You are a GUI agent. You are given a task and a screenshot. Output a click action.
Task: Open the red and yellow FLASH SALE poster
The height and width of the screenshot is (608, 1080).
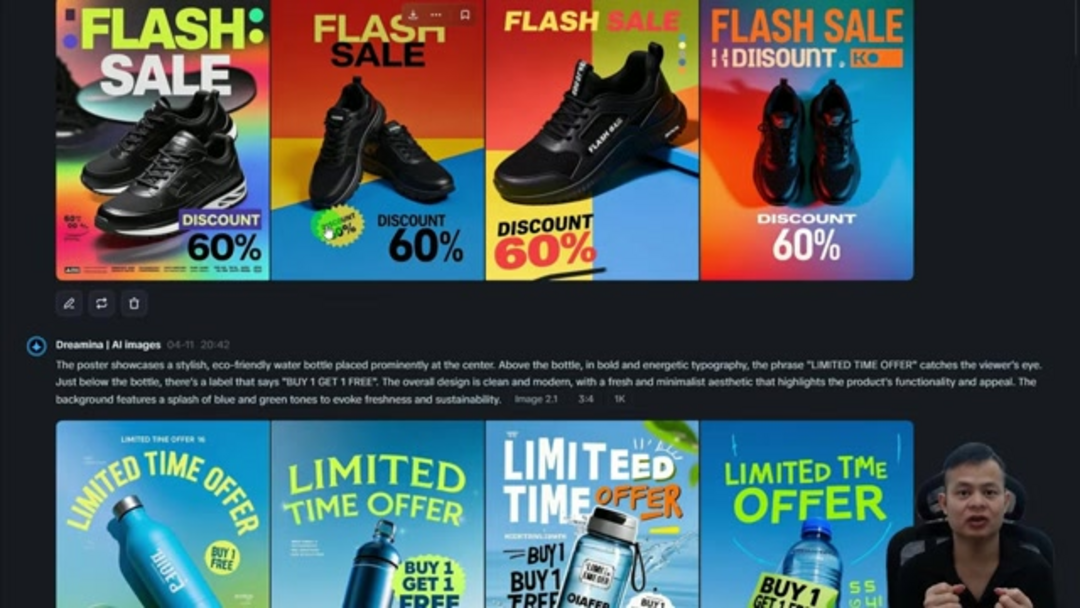click(x=377, y=140)
